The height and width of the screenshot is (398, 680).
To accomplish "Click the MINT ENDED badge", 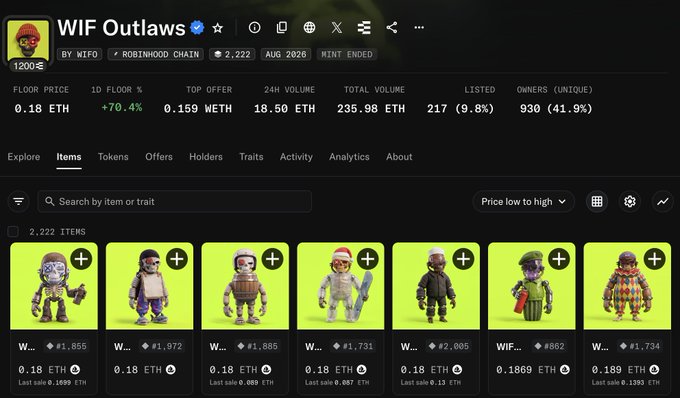I will point(347,54).
